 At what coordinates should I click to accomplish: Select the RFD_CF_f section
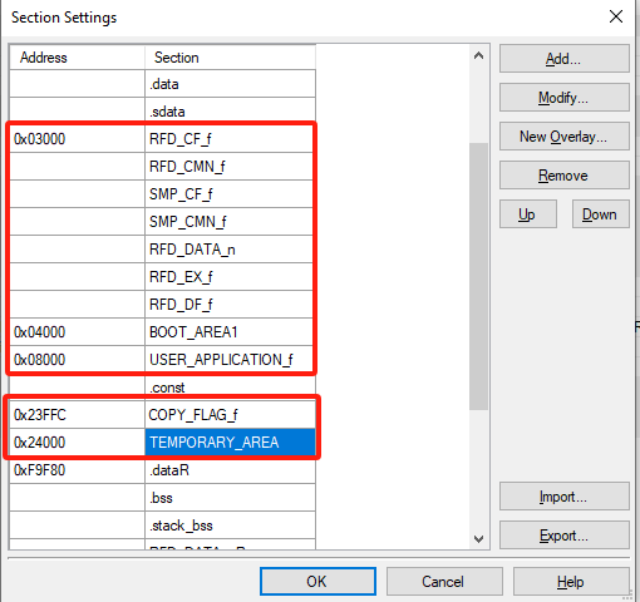(230, 139)
